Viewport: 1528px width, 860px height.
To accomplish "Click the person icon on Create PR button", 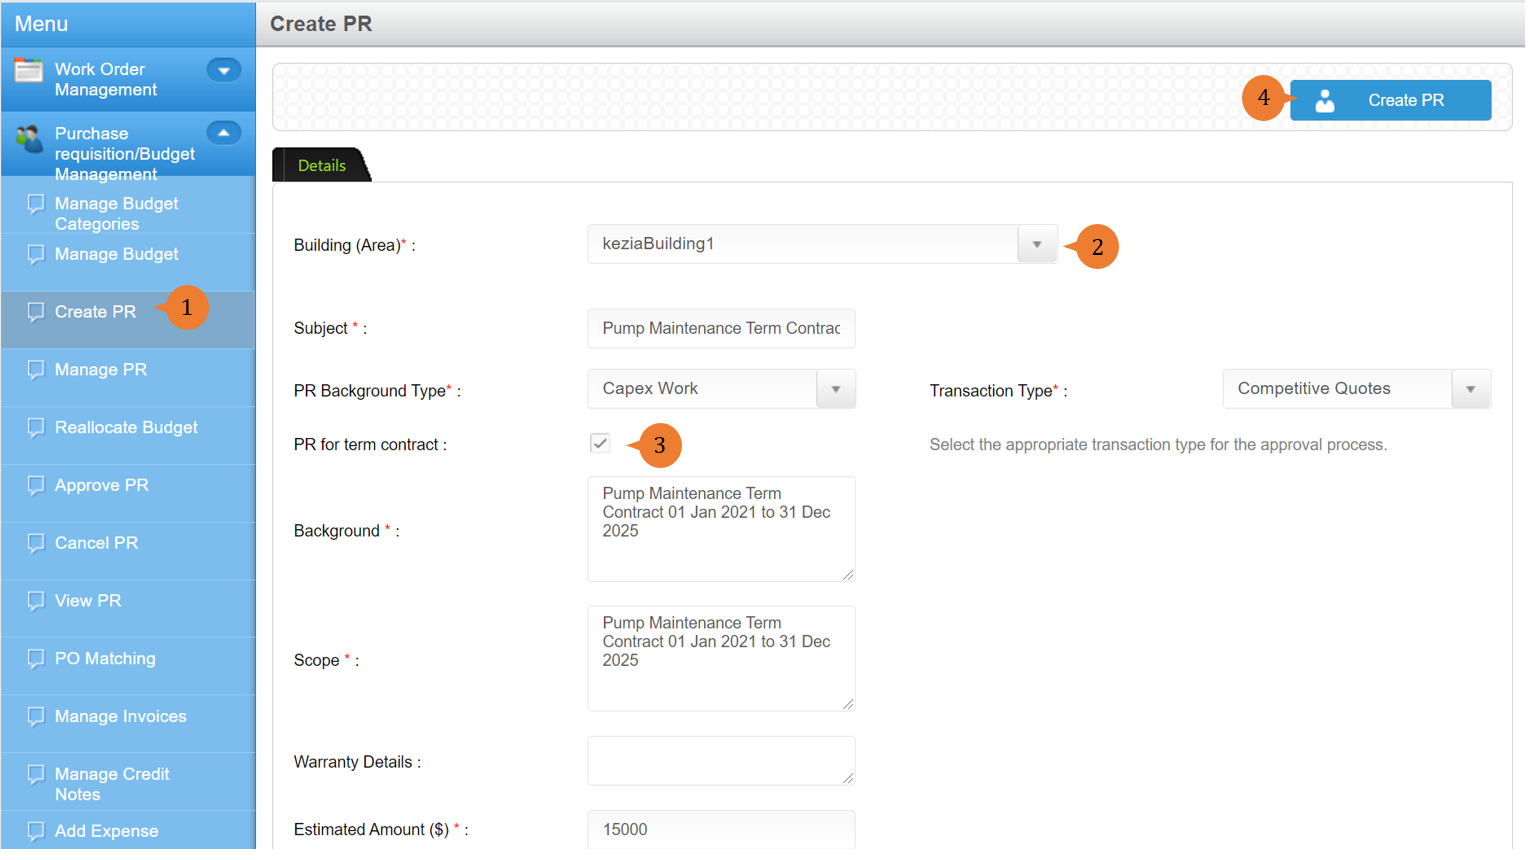I will point(1326,101).
